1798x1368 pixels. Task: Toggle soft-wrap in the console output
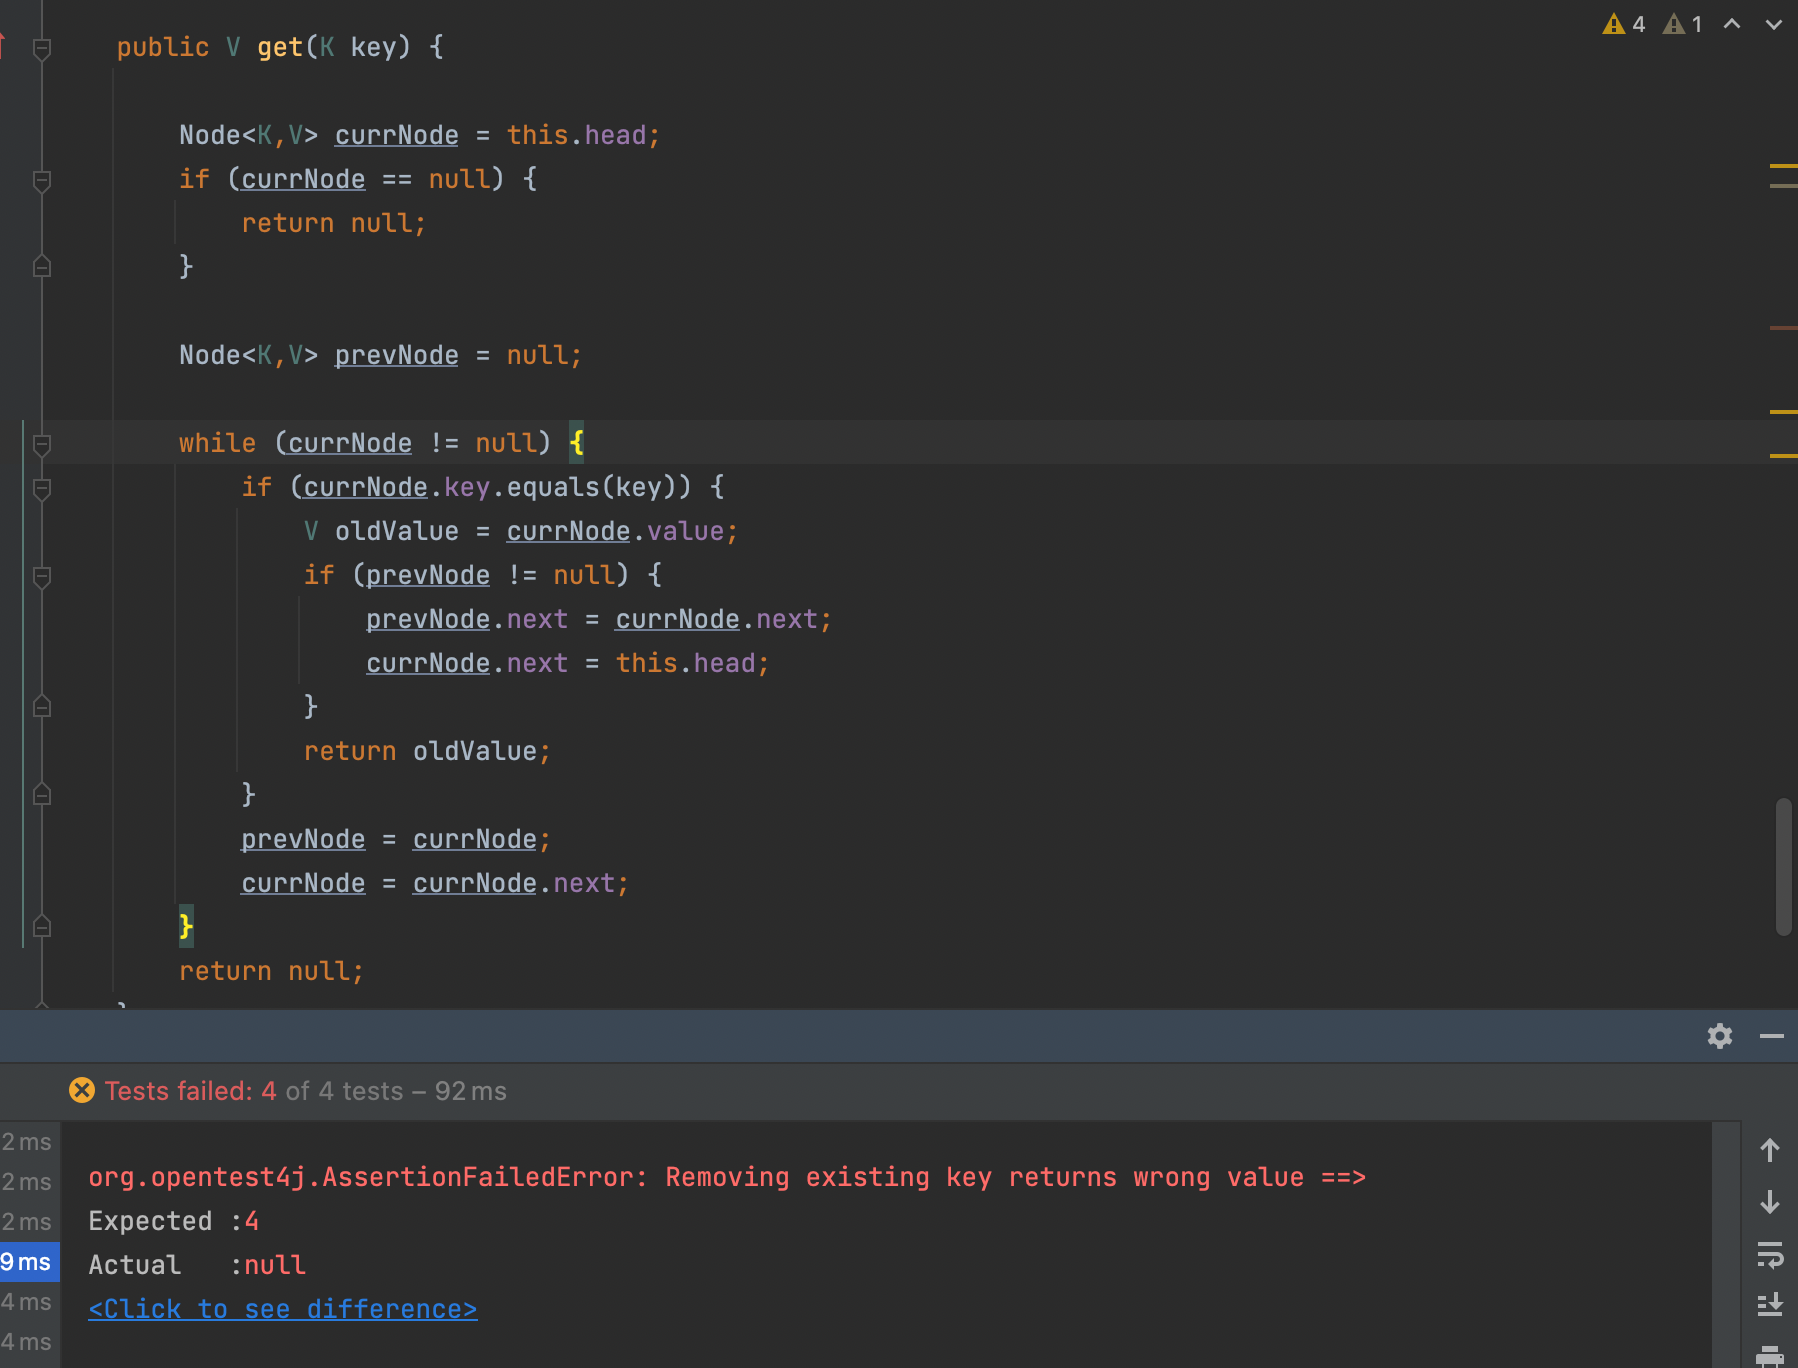click(x=1769, y=1254)
